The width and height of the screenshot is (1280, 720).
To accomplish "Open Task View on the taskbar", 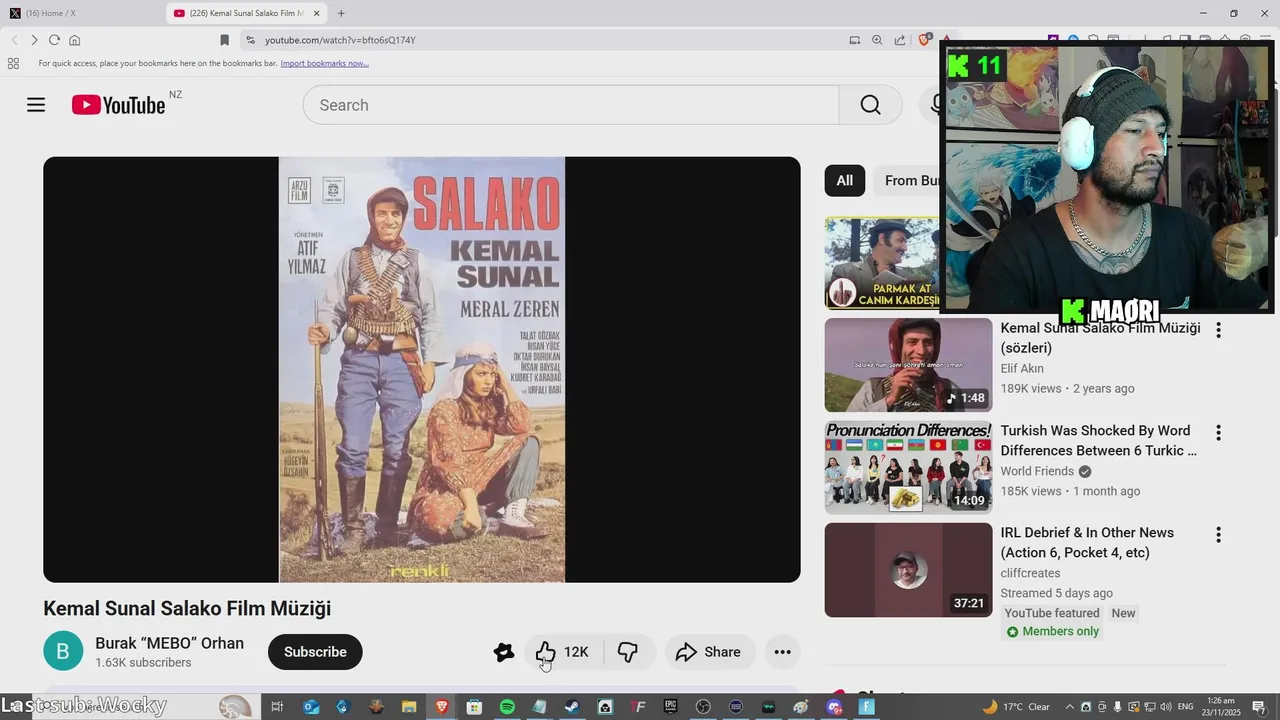I will click(278, 707).
